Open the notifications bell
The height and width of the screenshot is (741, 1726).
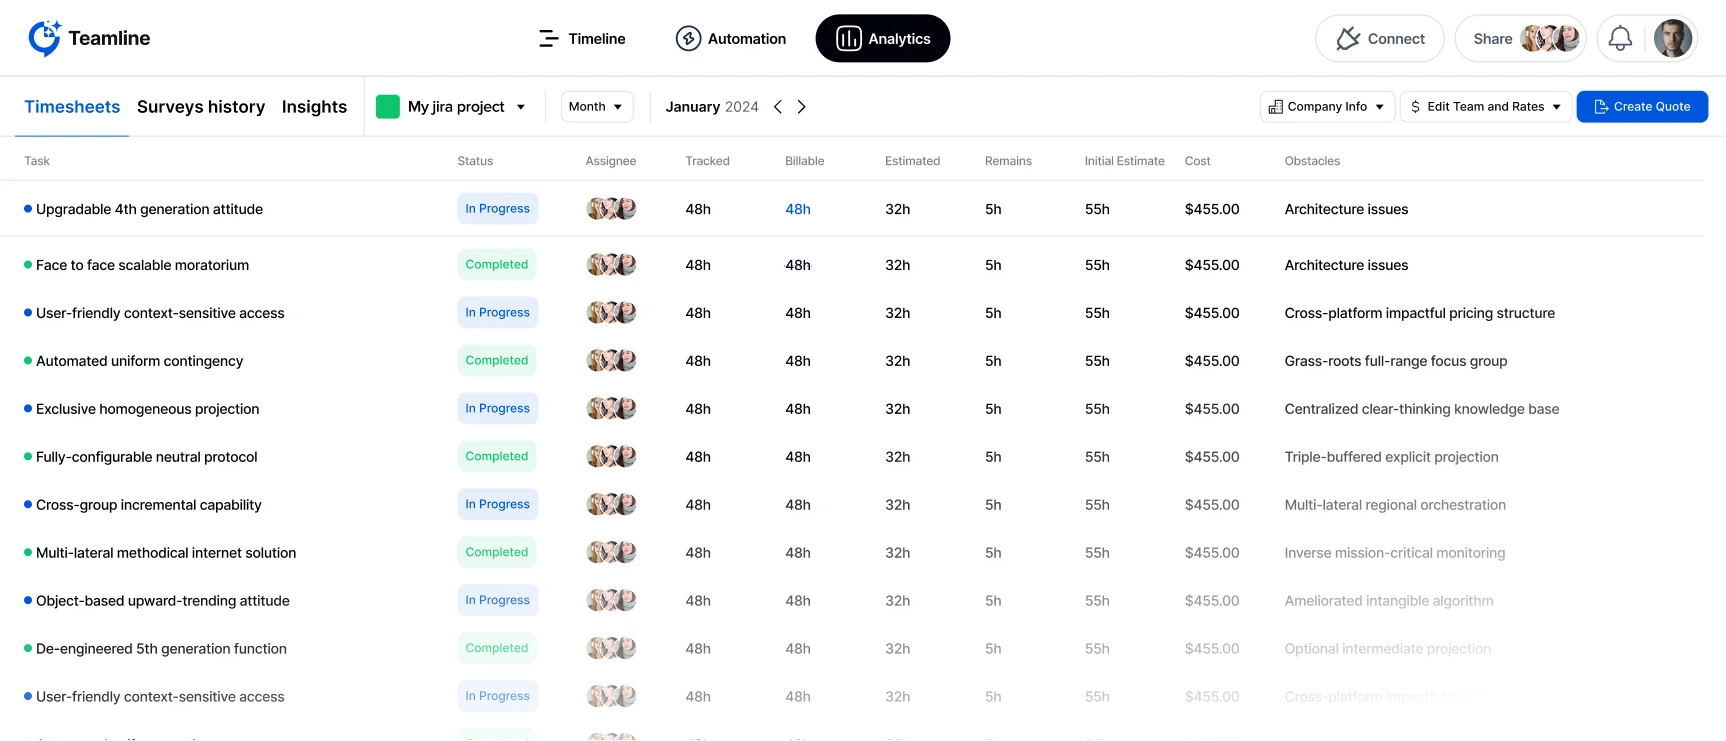pos(1620,39)
